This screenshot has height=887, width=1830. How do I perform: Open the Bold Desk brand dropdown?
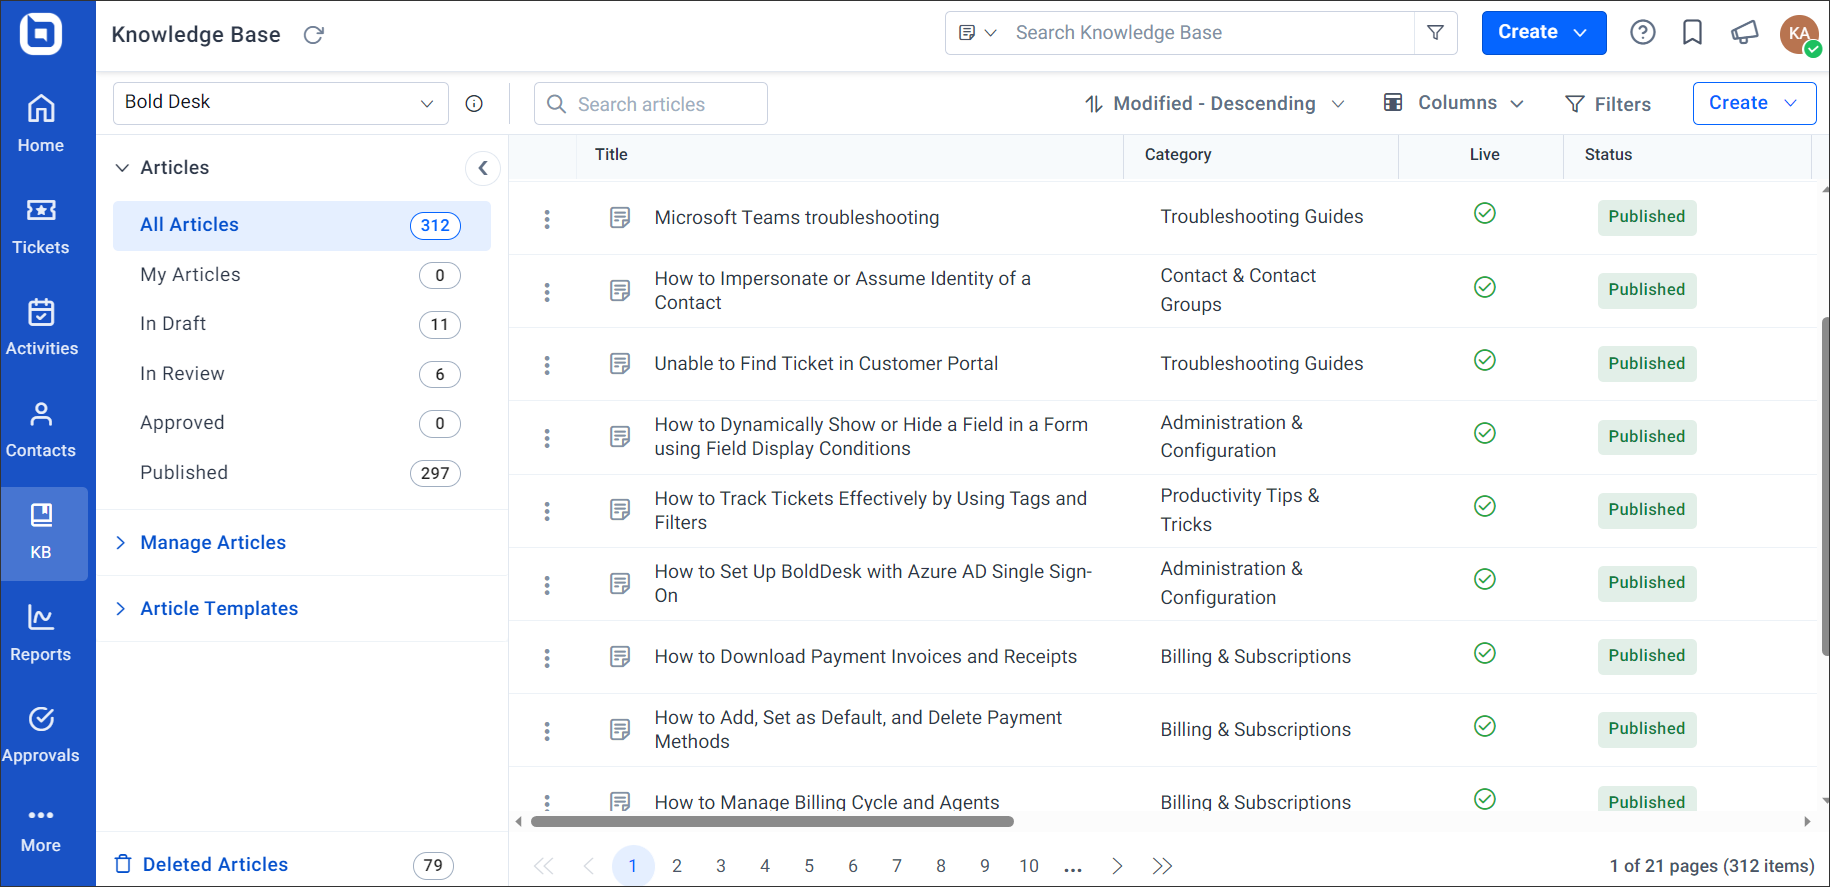click(281, 103)
